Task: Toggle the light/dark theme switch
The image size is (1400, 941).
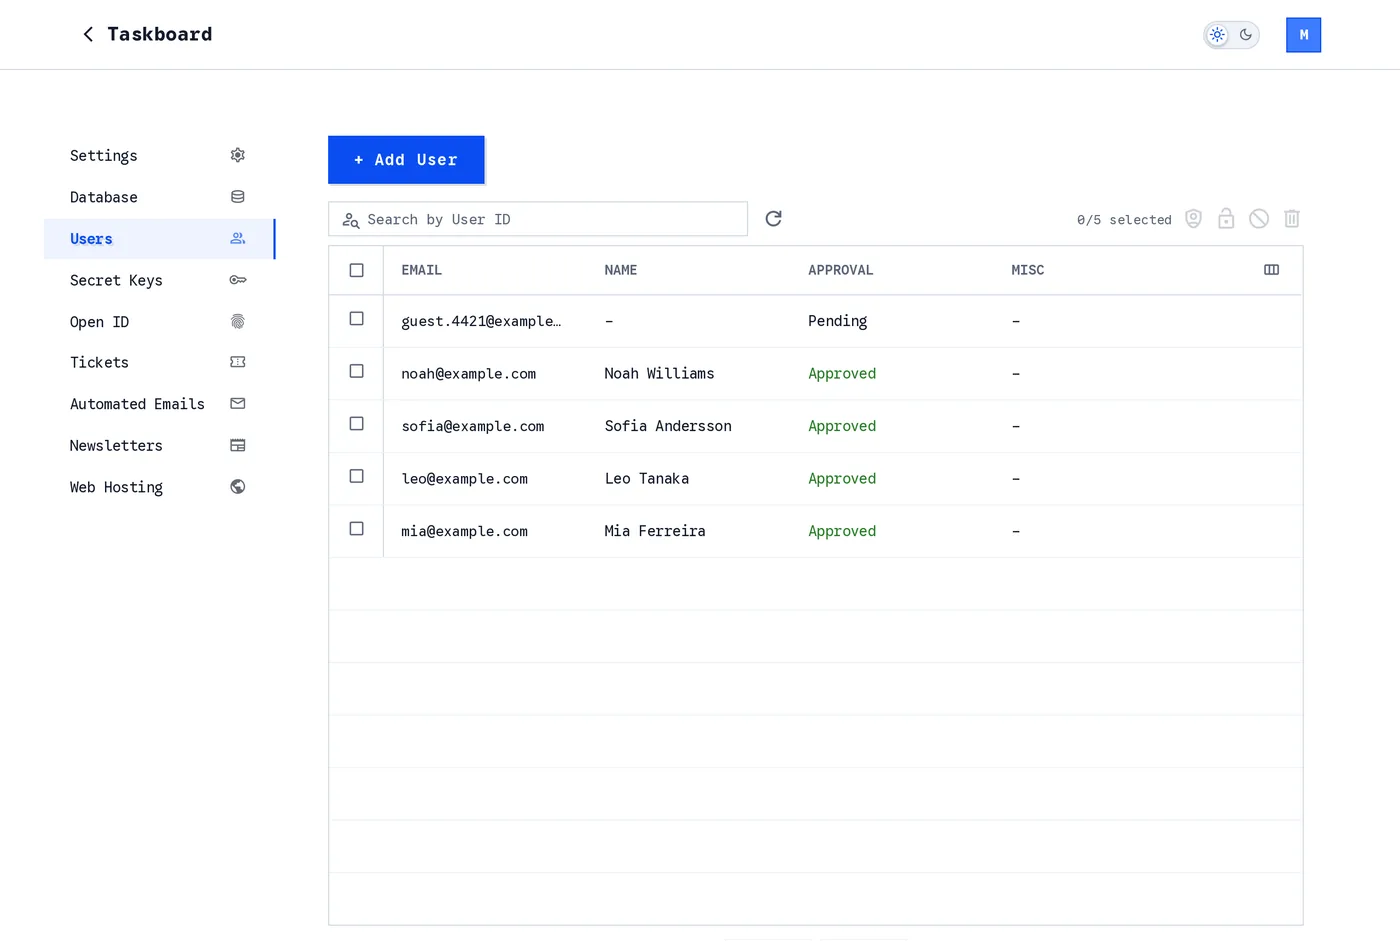Action: [x=1231, y=35]
